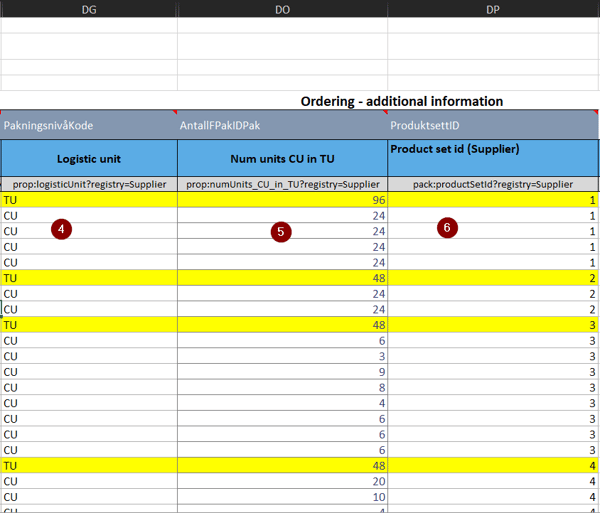This screenshot has height=513, width=600.
Task: Select the PakningsnivåKode header cell
Action: coord(89,125)
